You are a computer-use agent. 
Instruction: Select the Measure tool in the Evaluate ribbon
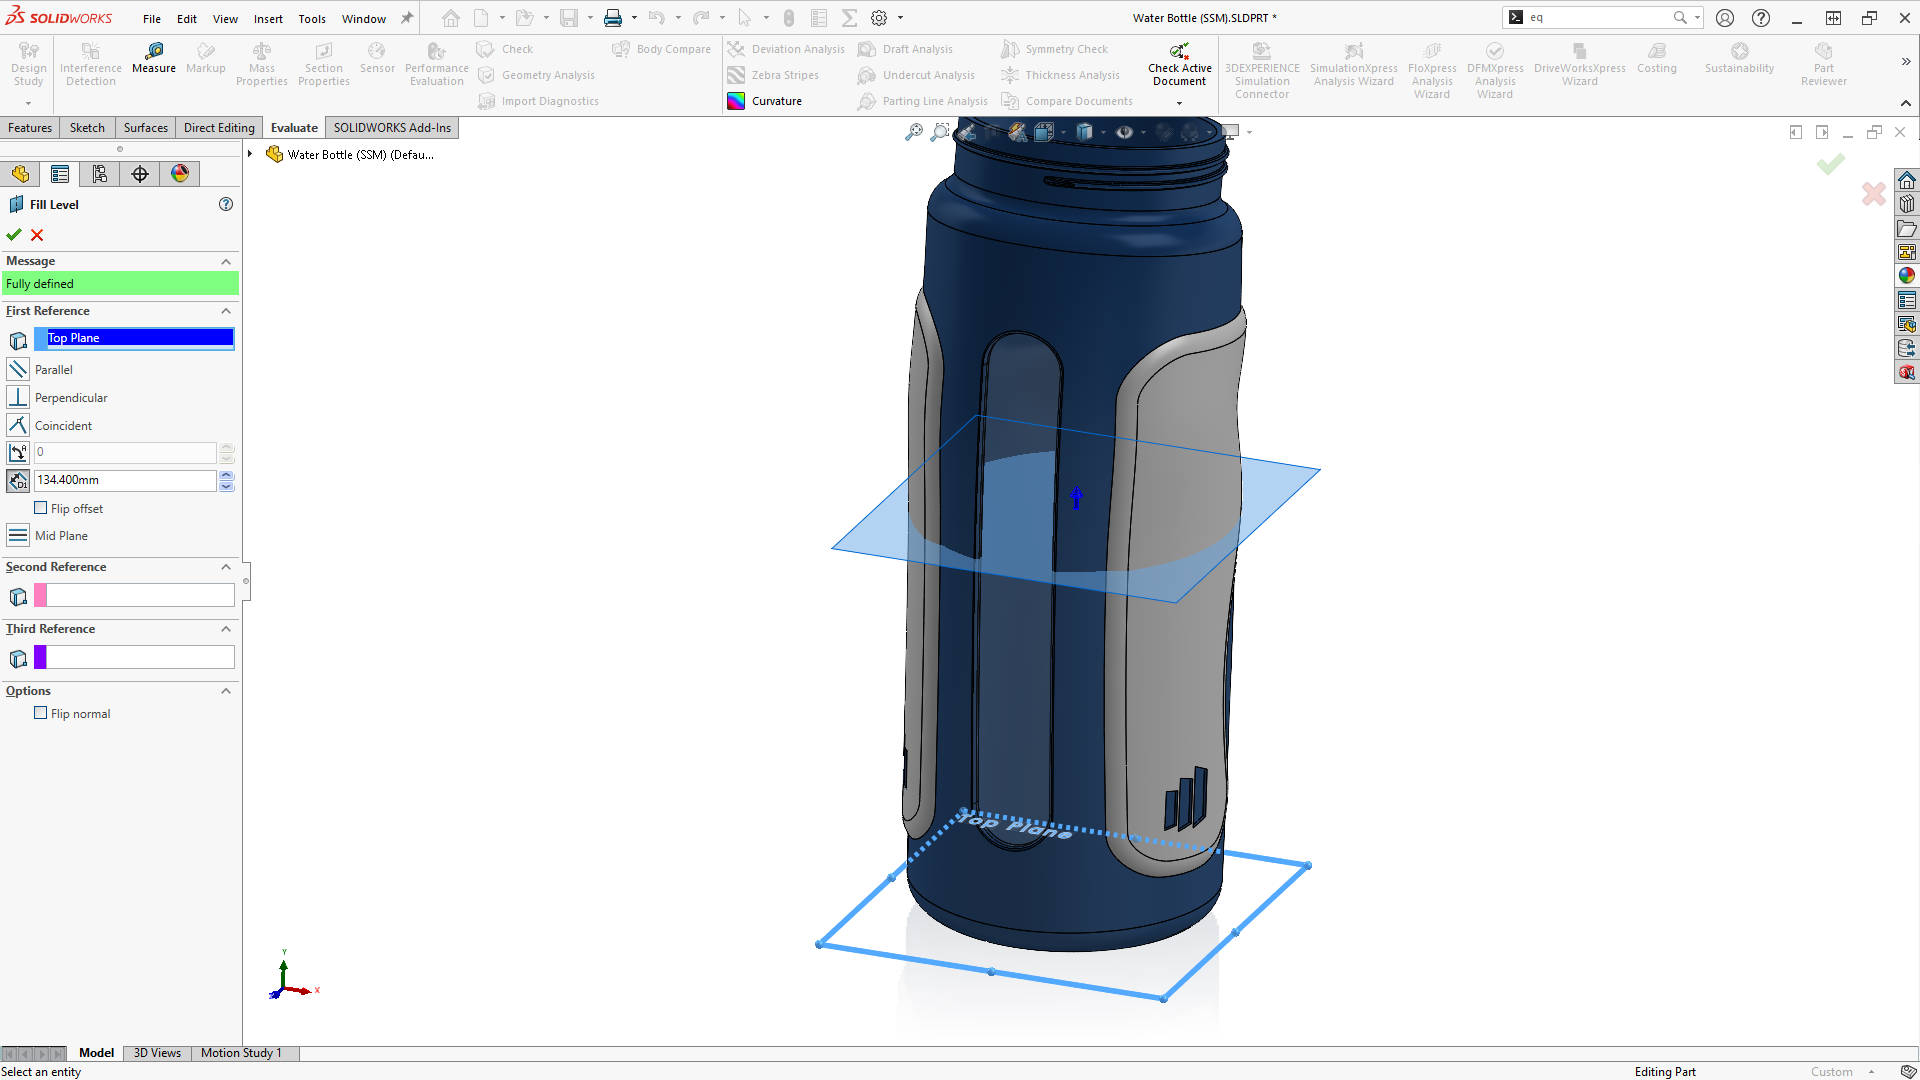point(153,60)
